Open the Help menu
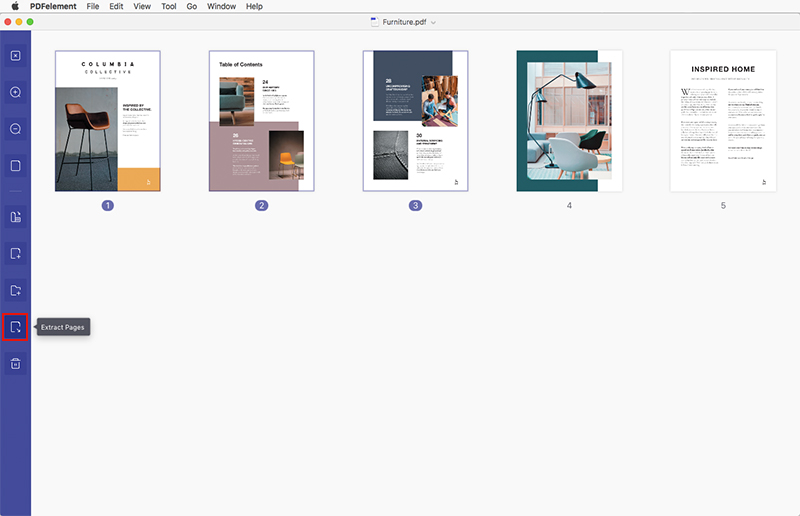 tap(254, 6)
